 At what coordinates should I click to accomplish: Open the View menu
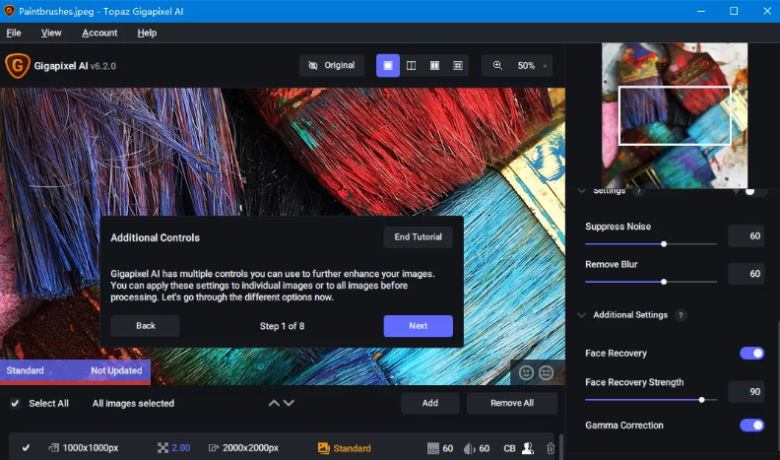[51, 33]
